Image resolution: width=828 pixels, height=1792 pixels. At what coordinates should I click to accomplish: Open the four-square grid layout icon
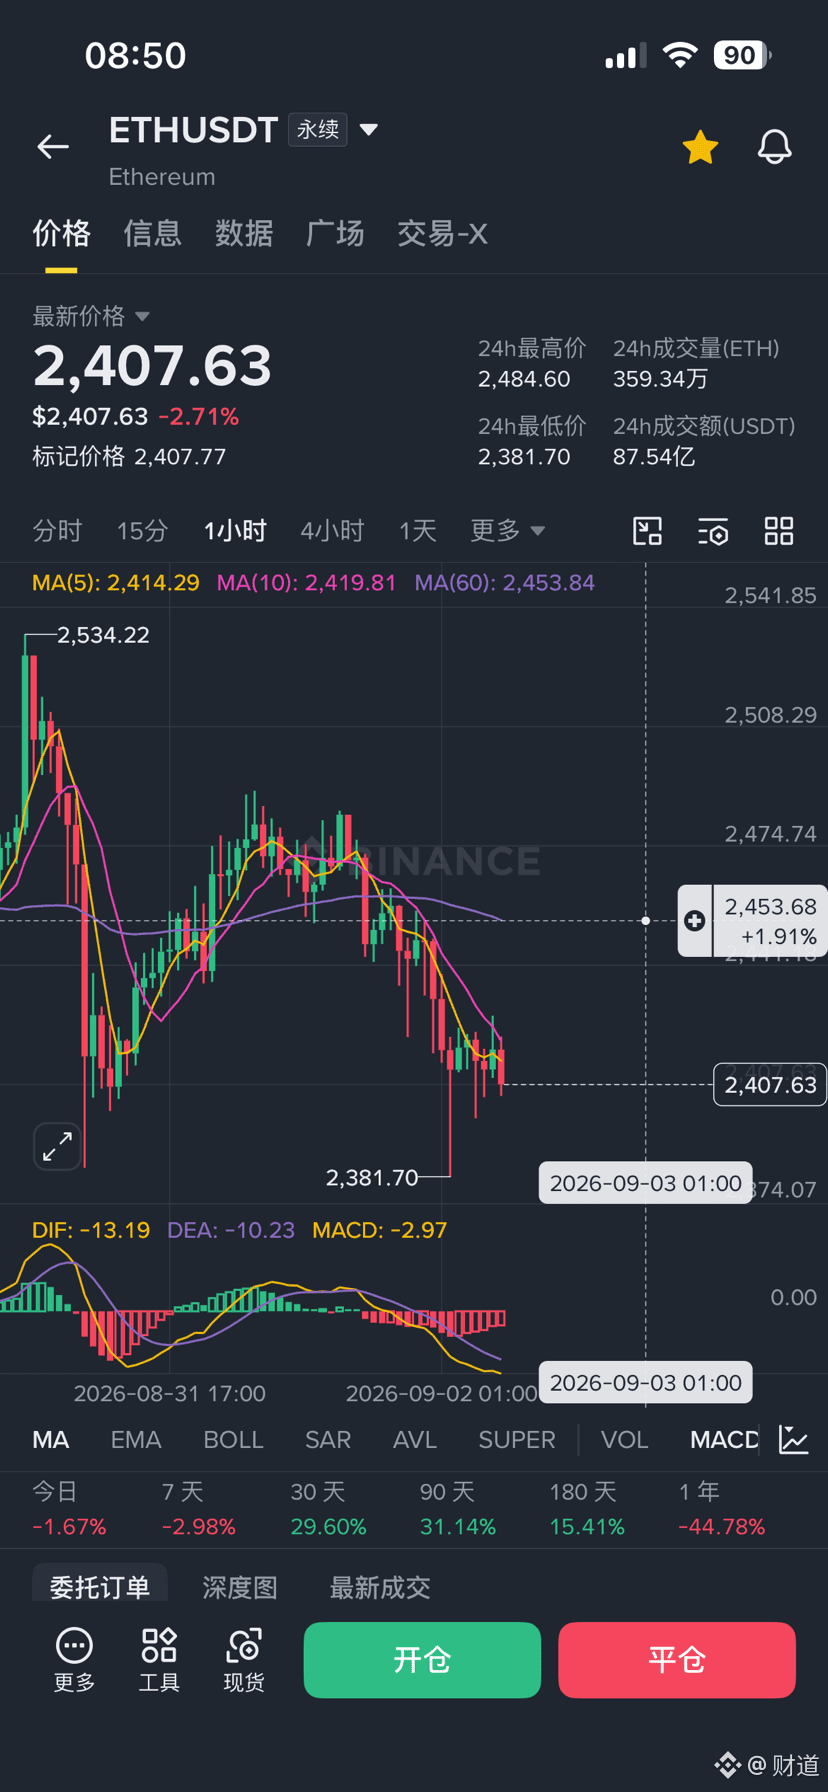coord(779,531)
